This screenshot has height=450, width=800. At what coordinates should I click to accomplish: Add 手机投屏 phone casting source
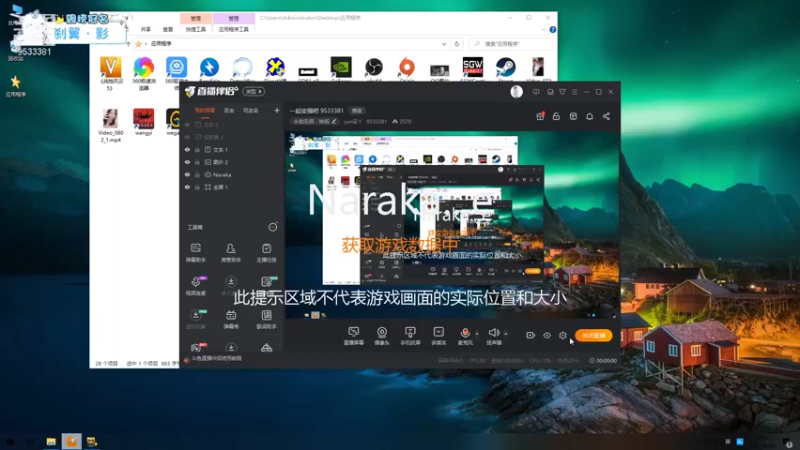tap(410, 336)
